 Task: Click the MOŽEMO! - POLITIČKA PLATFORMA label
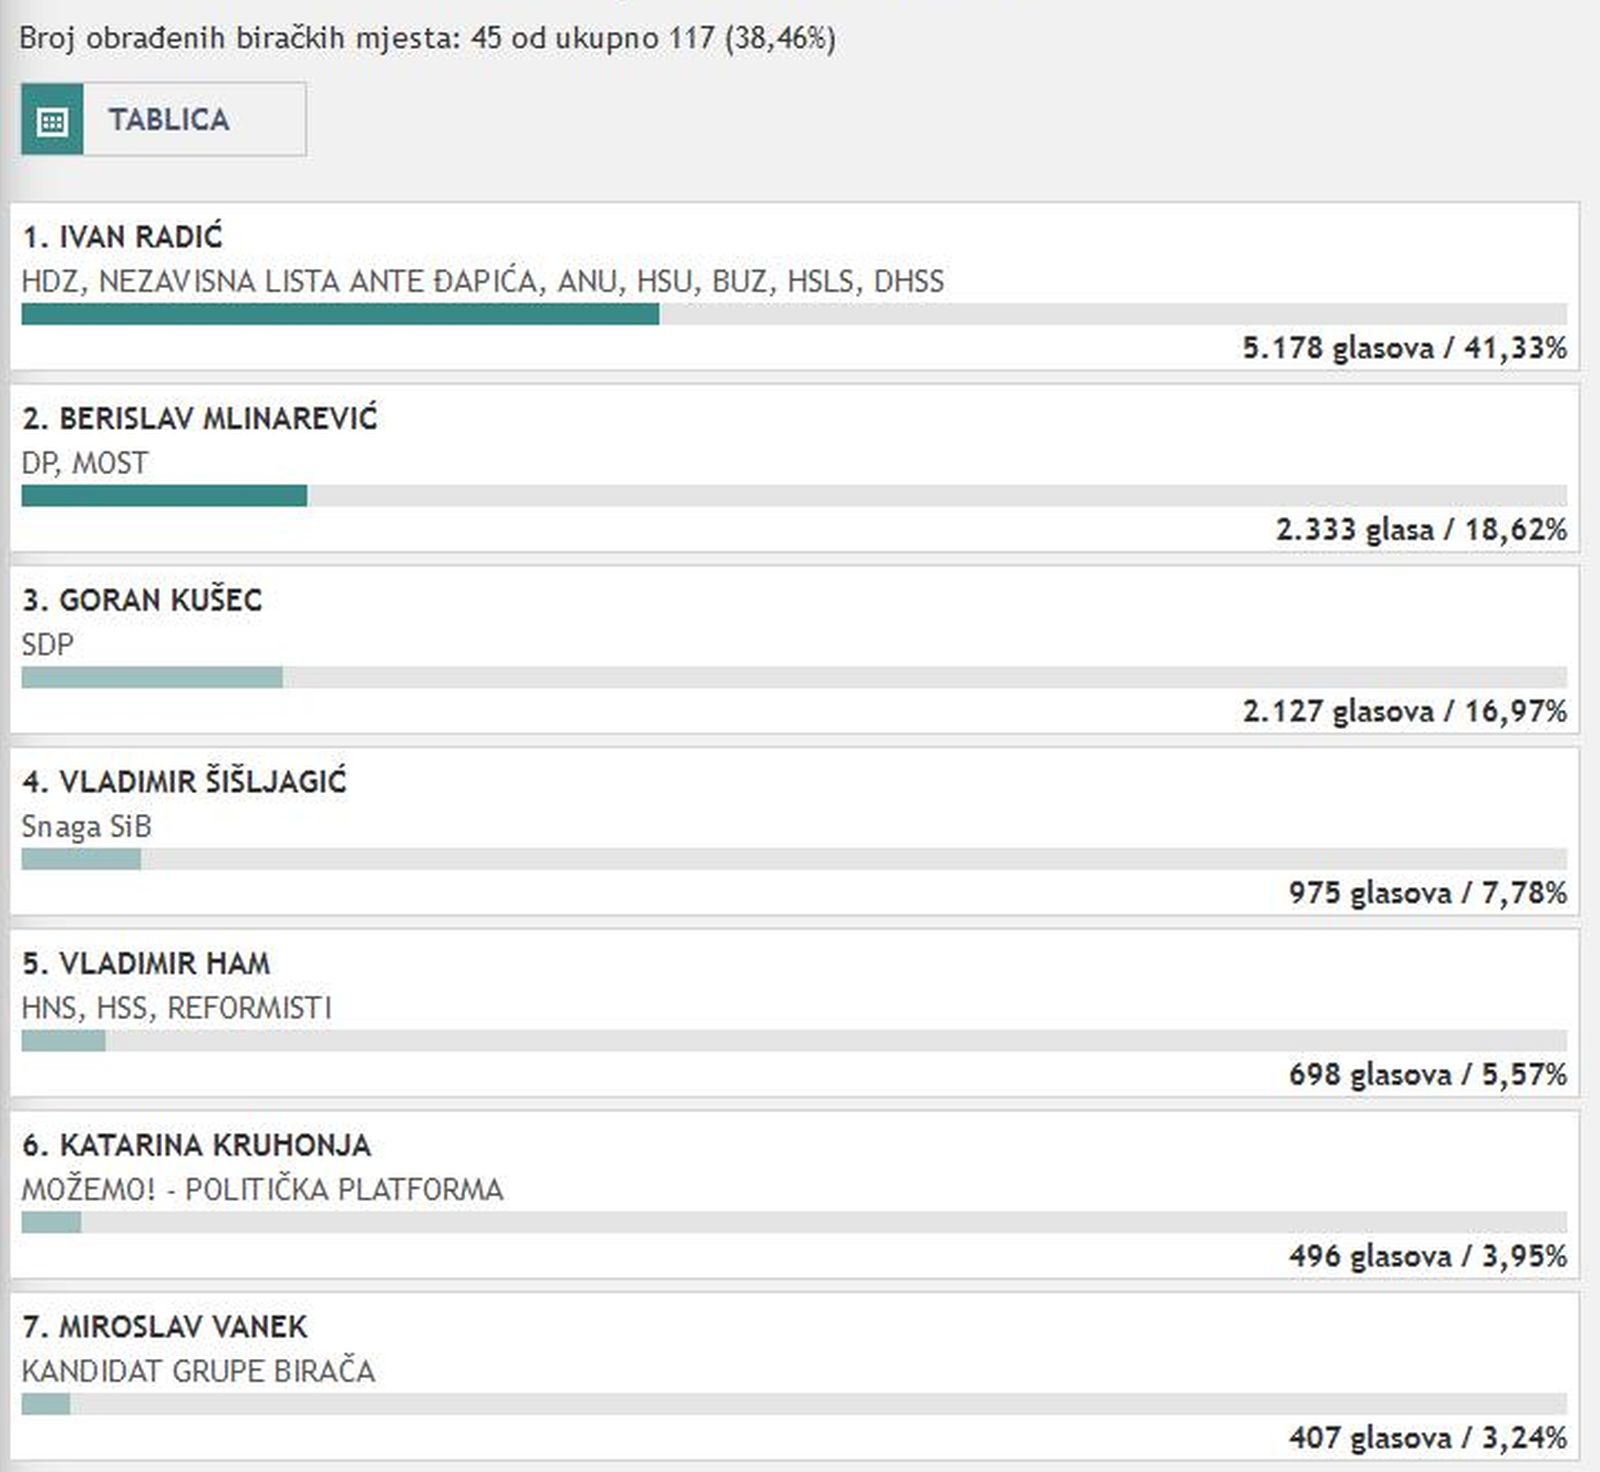(x=263, y=1190)
